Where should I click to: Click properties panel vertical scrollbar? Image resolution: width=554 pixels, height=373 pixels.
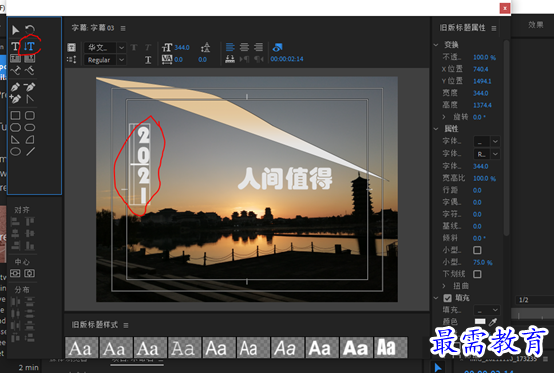point(506,138)
